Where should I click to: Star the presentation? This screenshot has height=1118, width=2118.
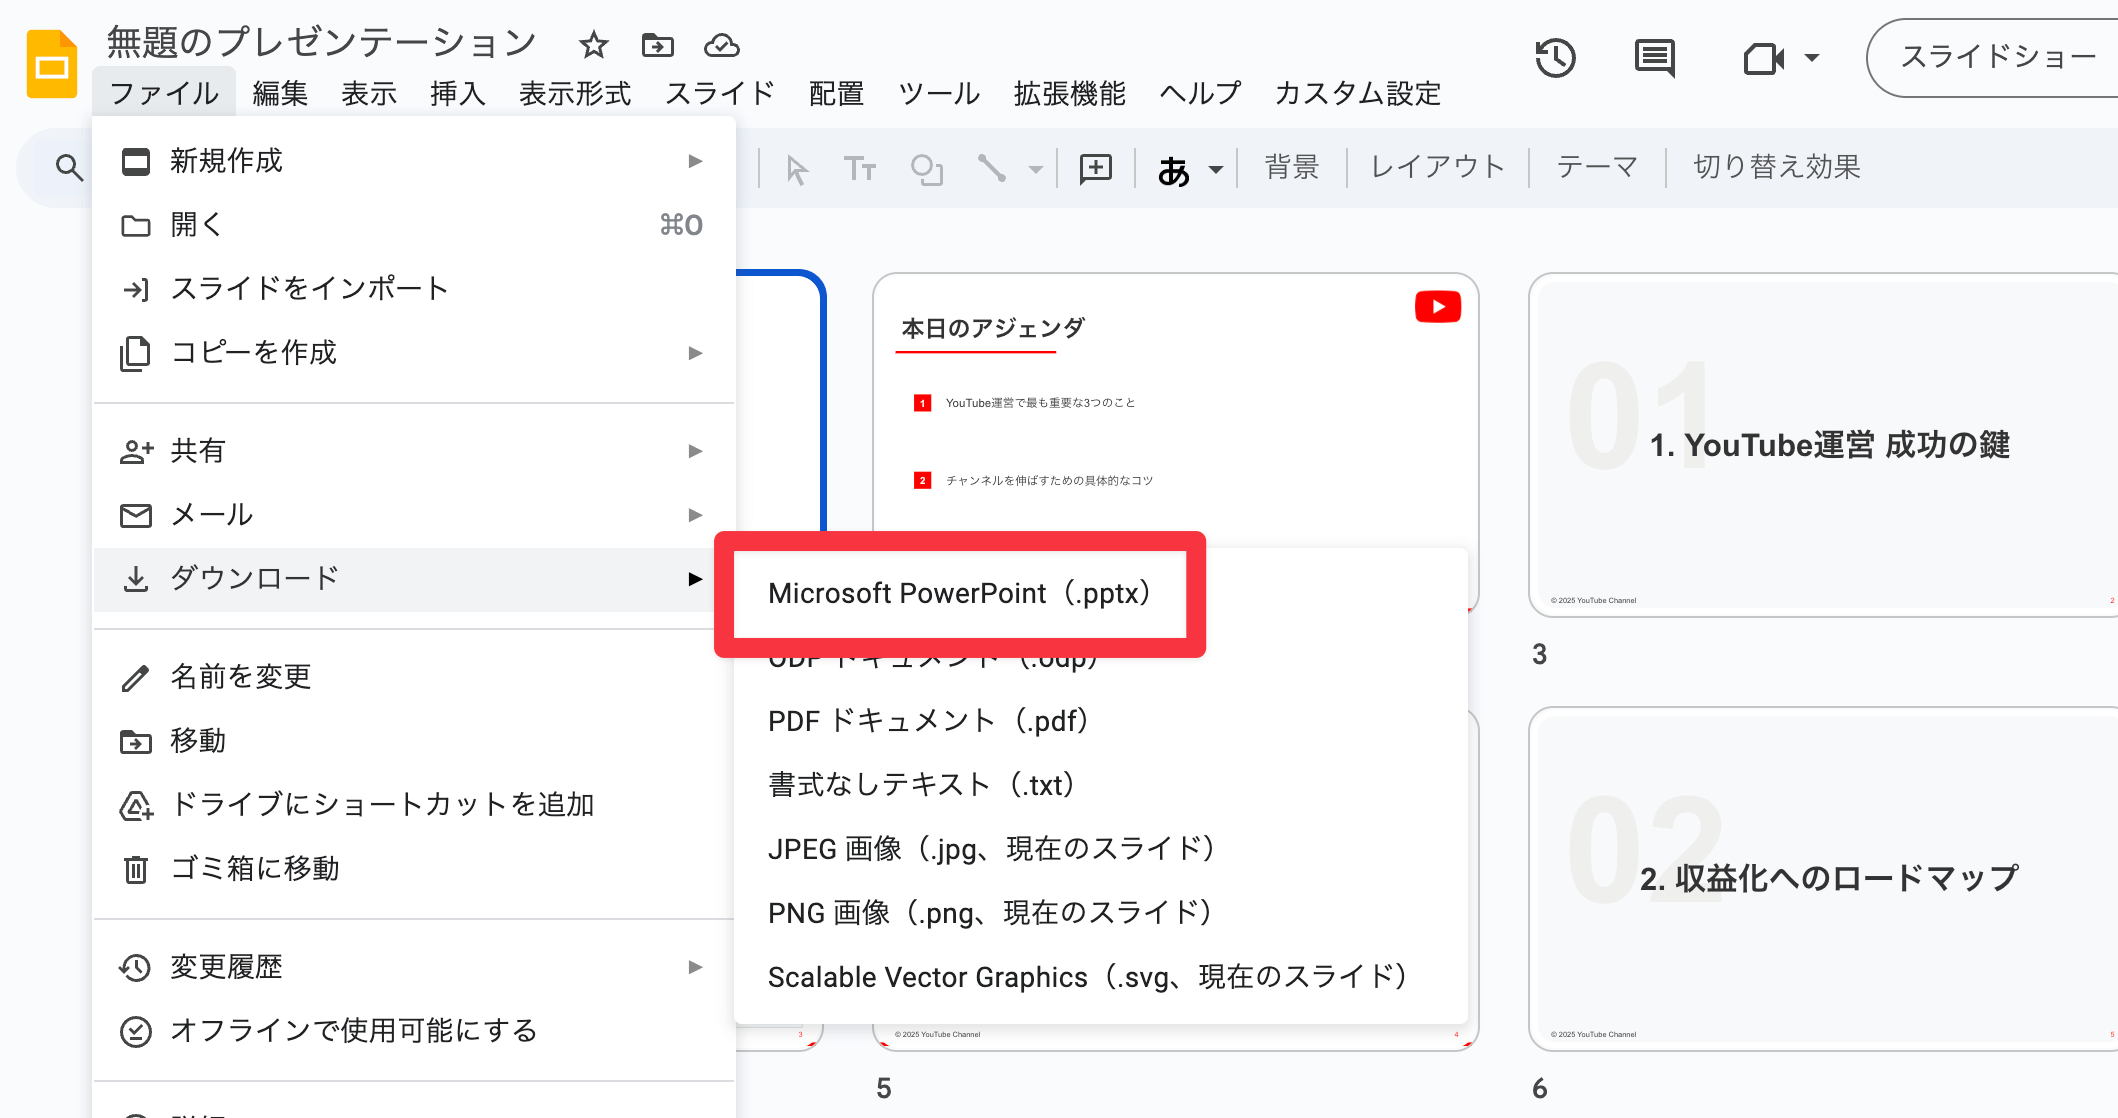point(592,45)
